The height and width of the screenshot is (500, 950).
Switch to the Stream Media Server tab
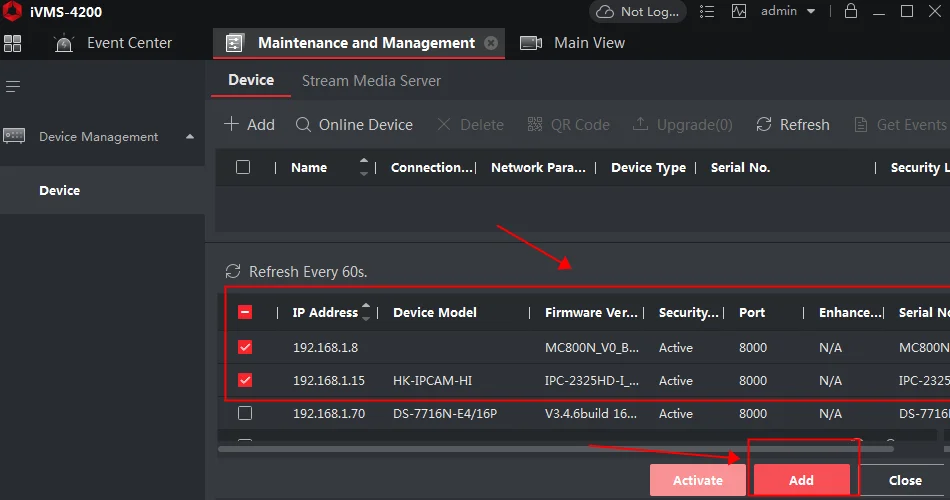[371, 80]
